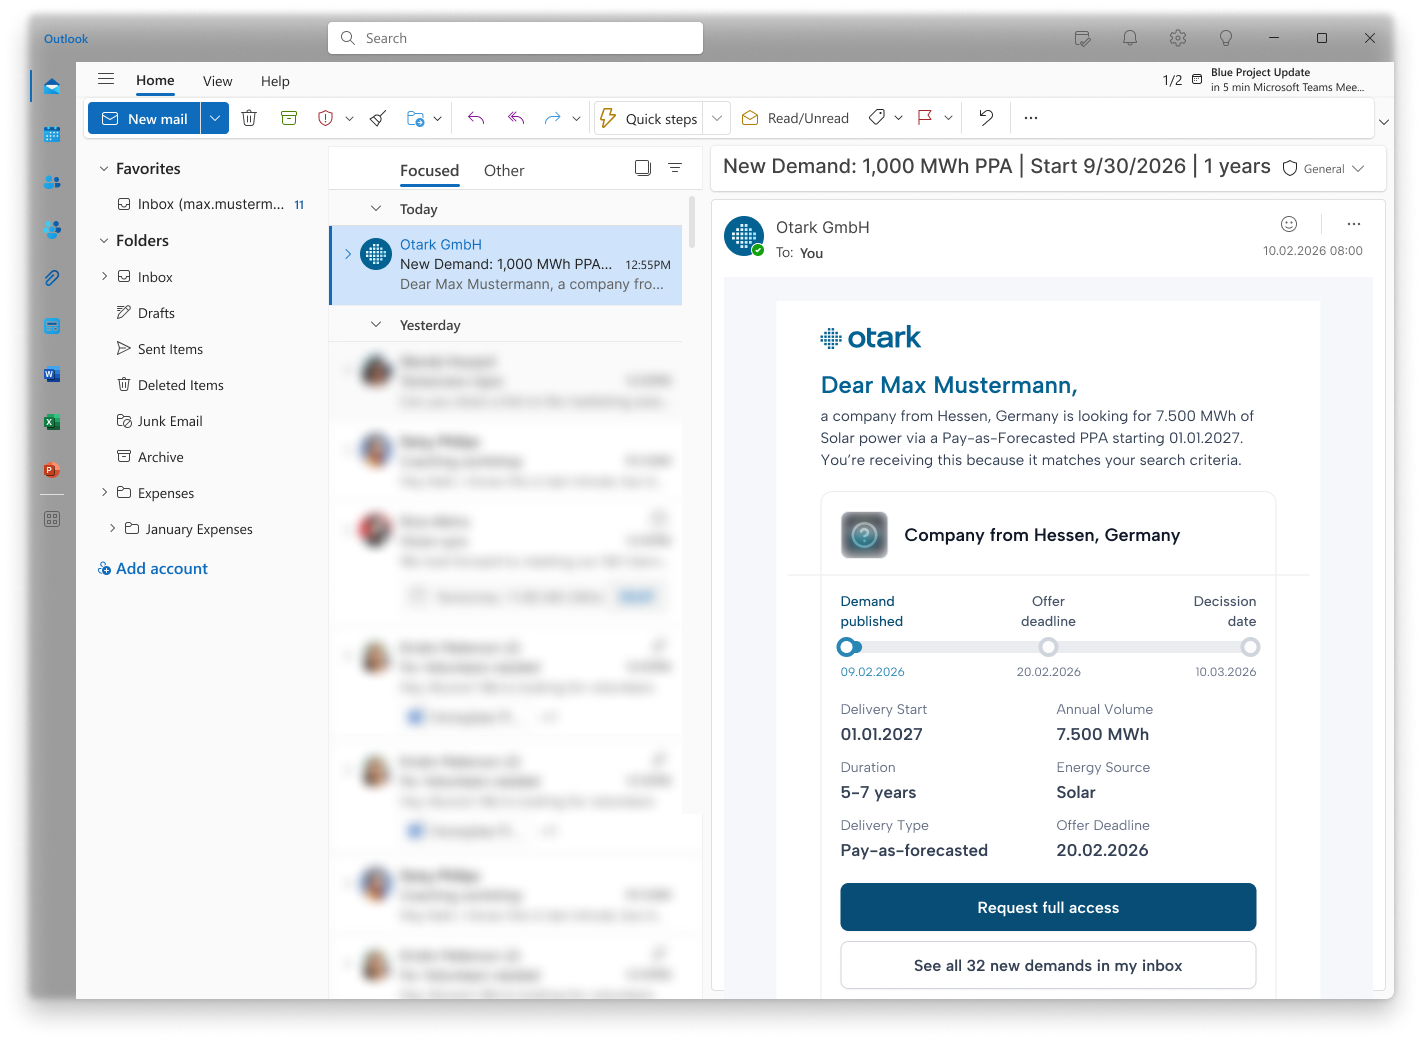The image size is (1422, 1041).
Task: Launch Word from the Outlook app bar
Action: (51, 373)
